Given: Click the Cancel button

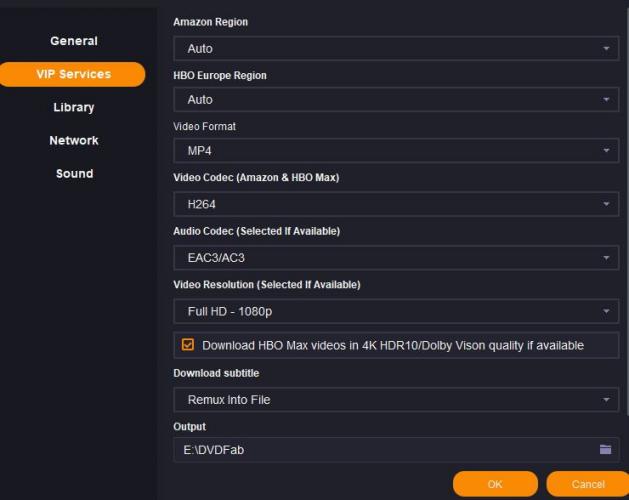Looking at the screenshot, I should 588,484.
